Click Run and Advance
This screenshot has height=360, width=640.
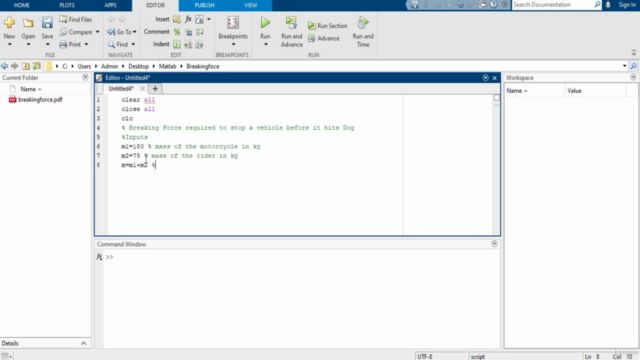(291, 32)
